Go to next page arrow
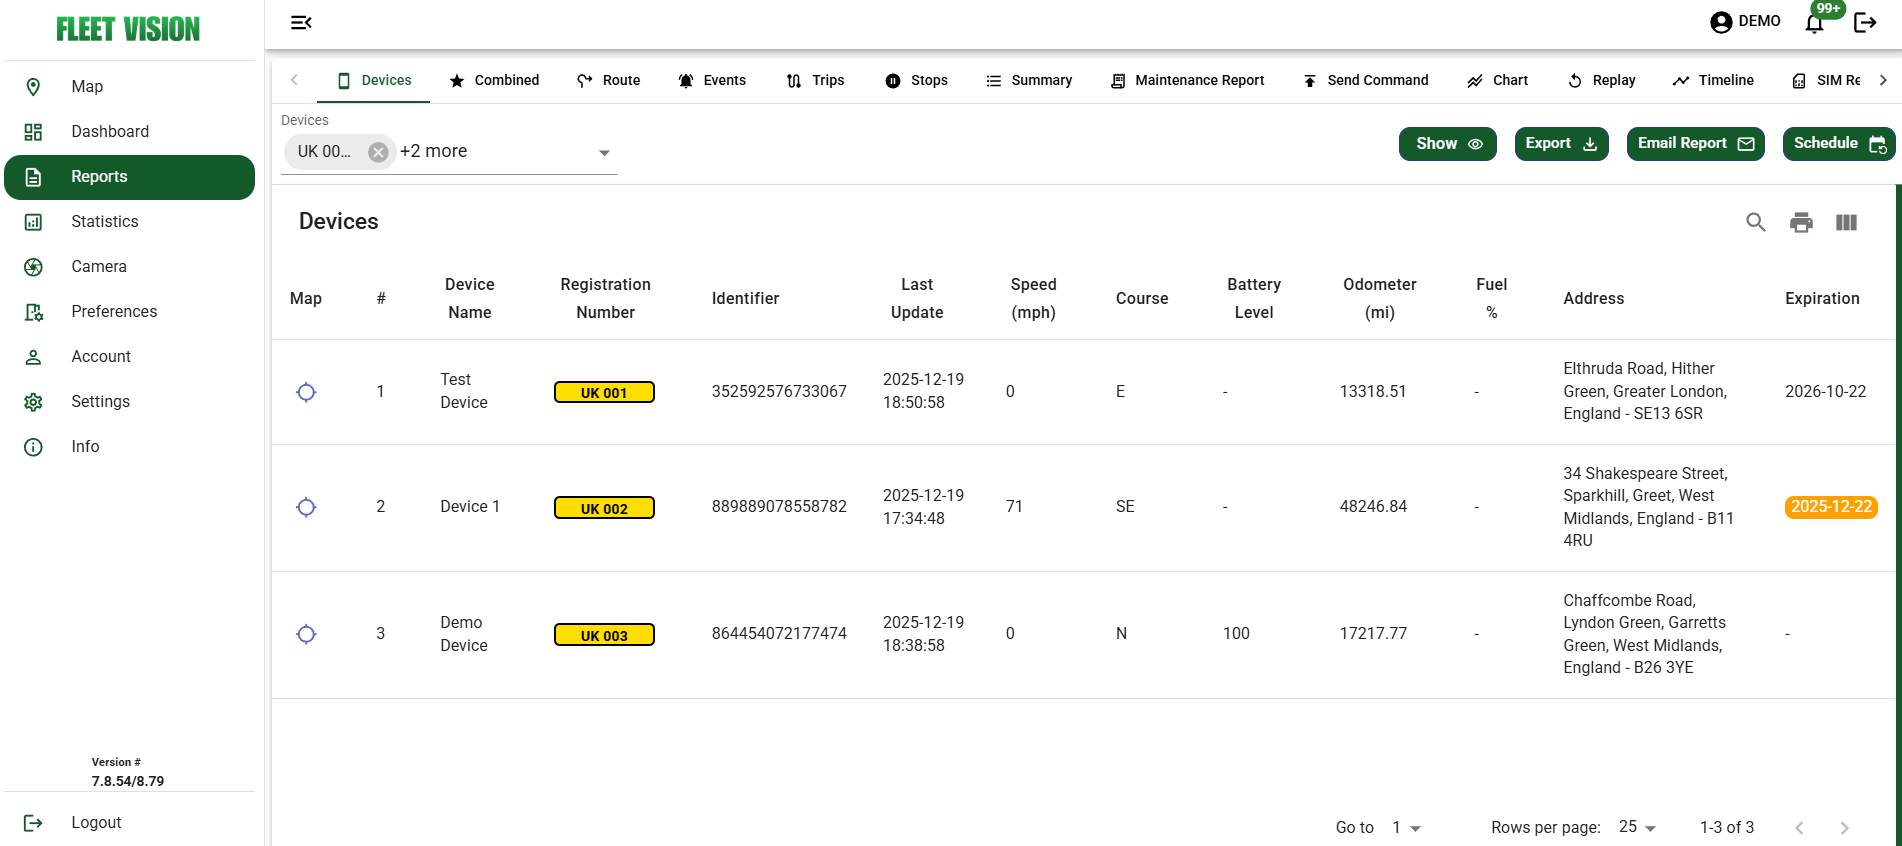 pos(1844,828)
